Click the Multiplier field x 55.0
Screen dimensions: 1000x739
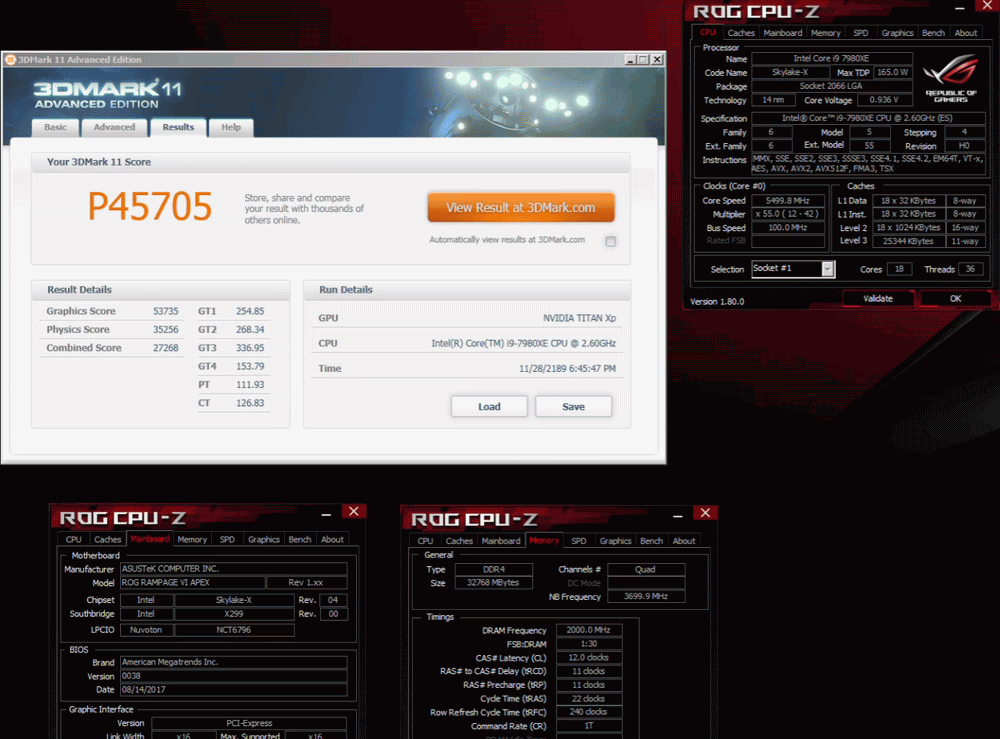pyautogui.click(x=788, y=214)
